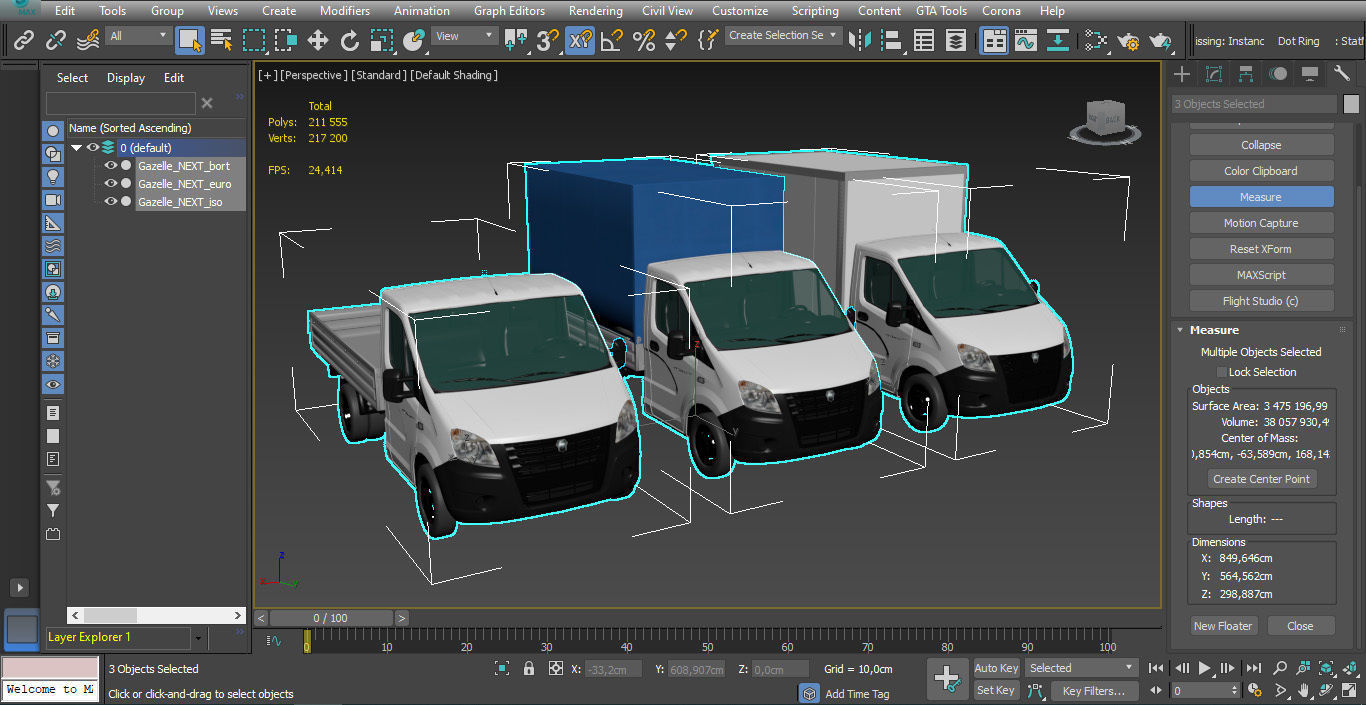Screen dimensions: 1366x705
Task: Click the Unlink Selection icon
Action: point(56,40)
